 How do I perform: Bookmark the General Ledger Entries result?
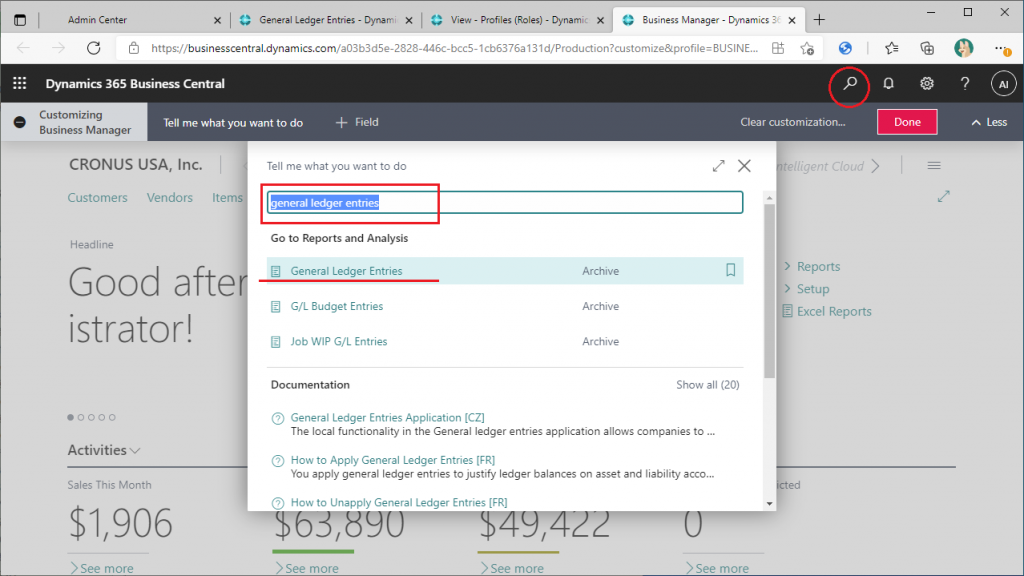pyautogui.click(x=731, y=270)
